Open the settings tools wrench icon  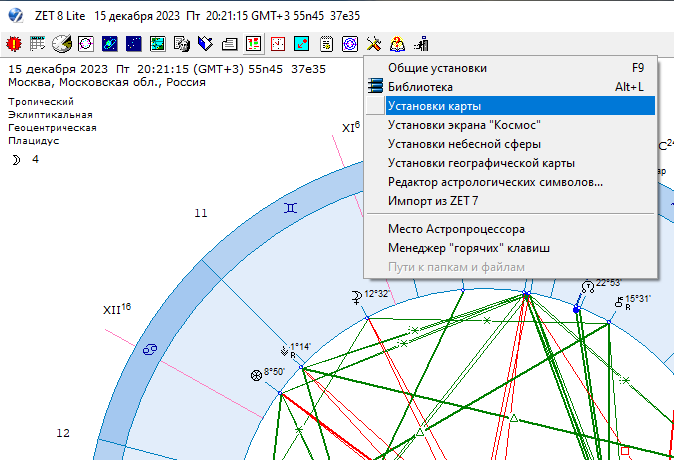point(374,44)
